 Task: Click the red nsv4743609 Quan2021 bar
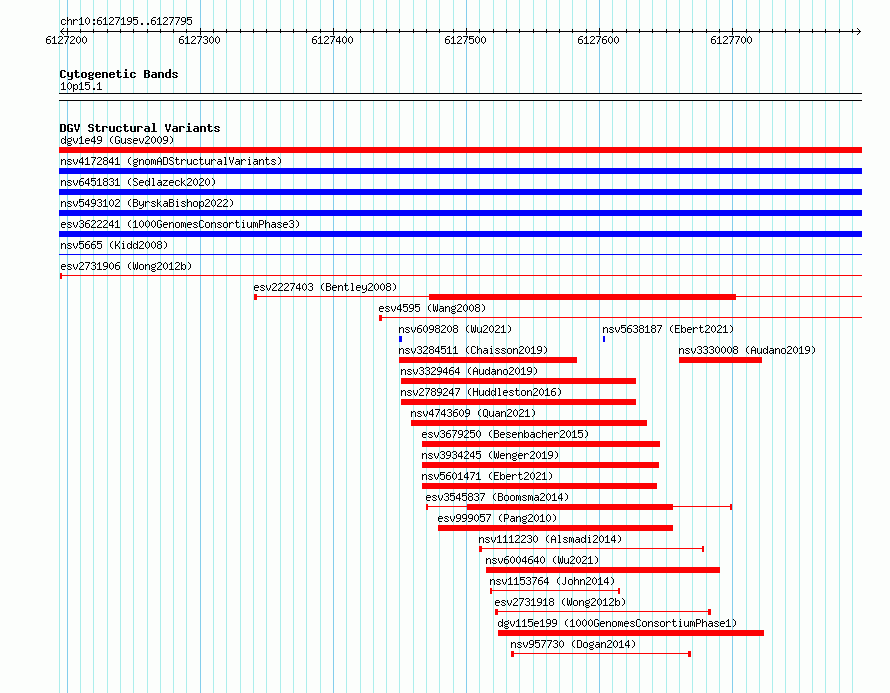point(528,423)
